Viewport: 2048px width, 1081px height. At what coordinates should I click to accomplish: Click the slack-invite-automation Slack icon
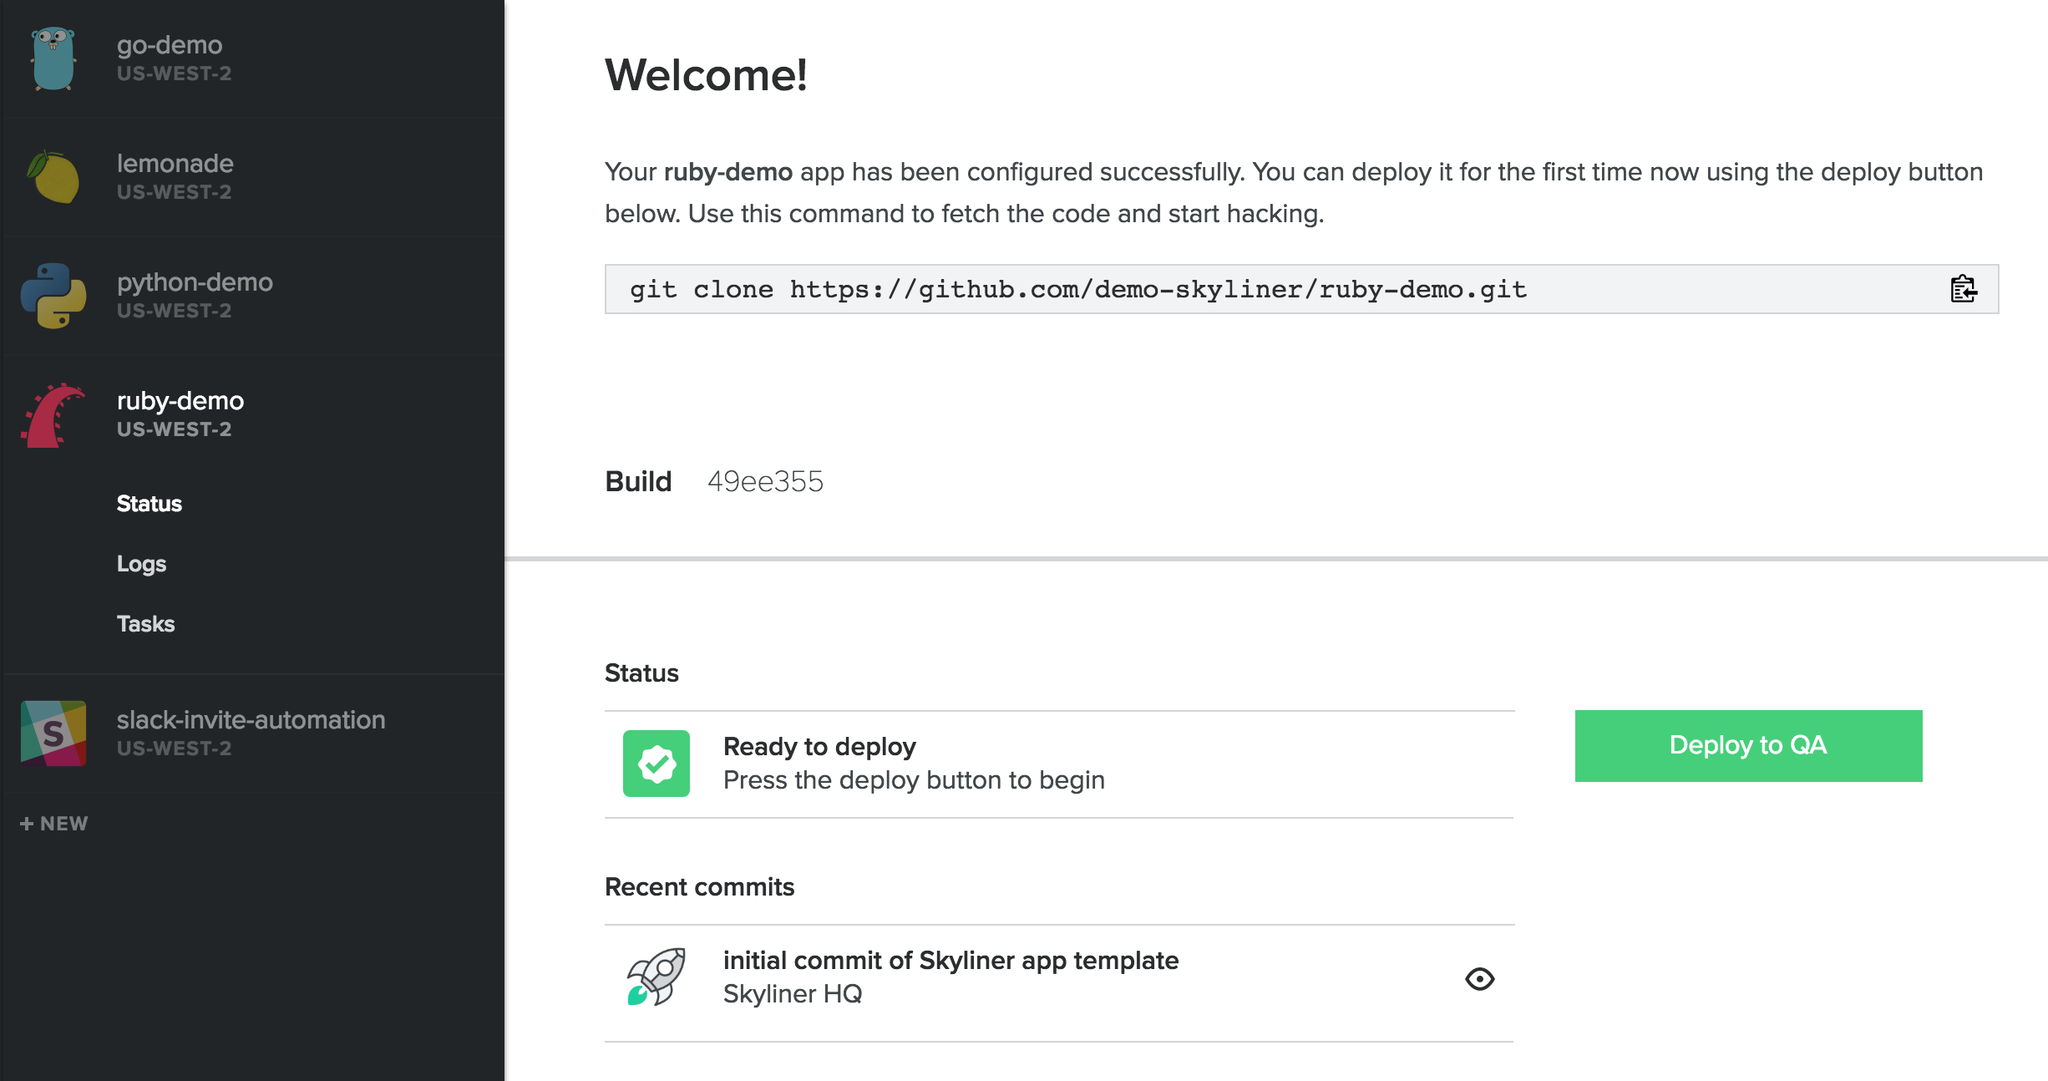click(53, 733)
